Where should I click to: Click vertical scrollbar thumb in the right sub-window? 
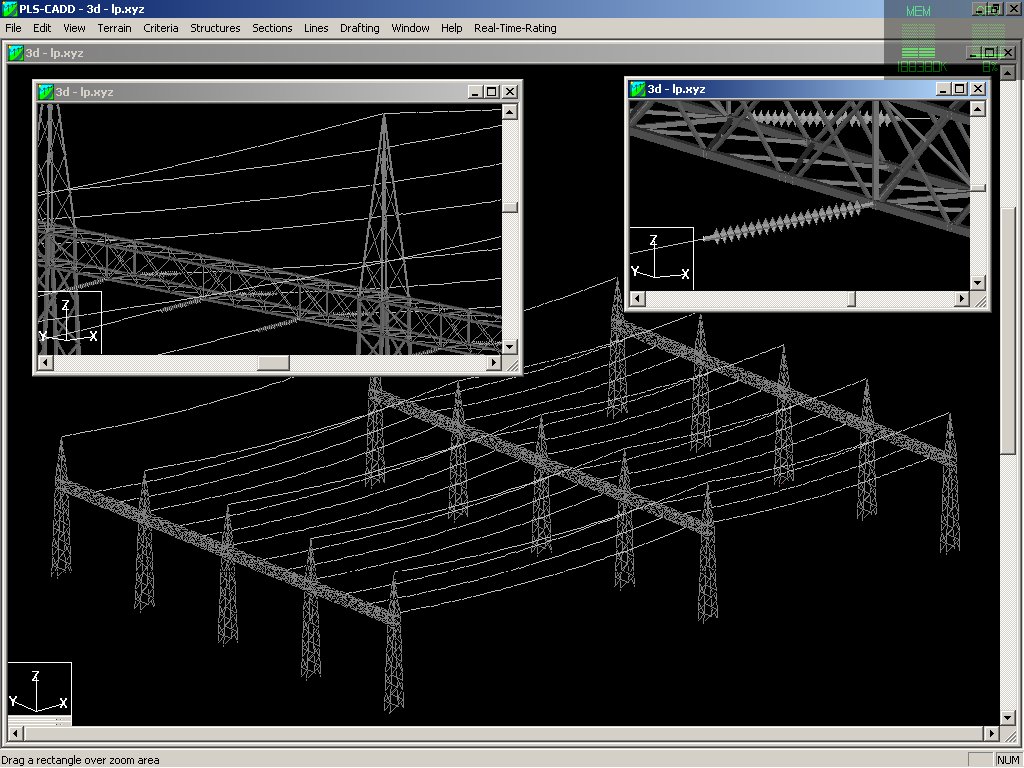point(977,188)
